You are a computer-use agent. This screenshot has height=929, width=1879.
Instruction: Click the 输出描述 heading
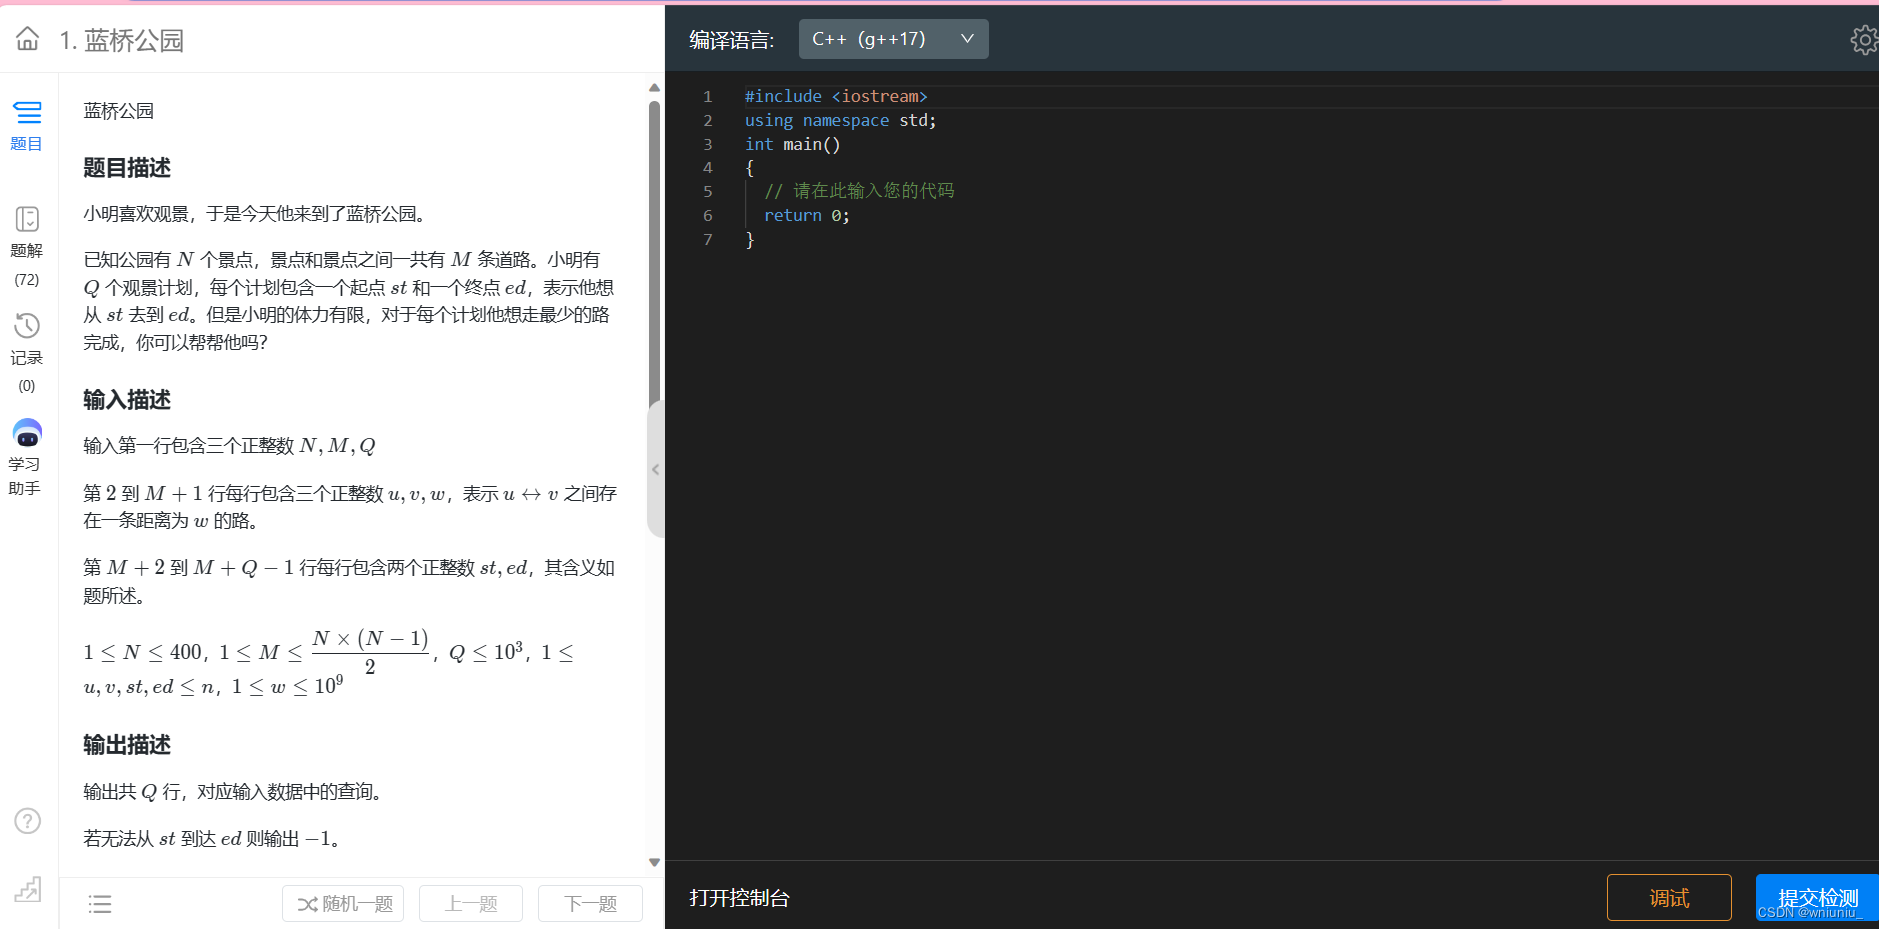[x=127, y=745]
